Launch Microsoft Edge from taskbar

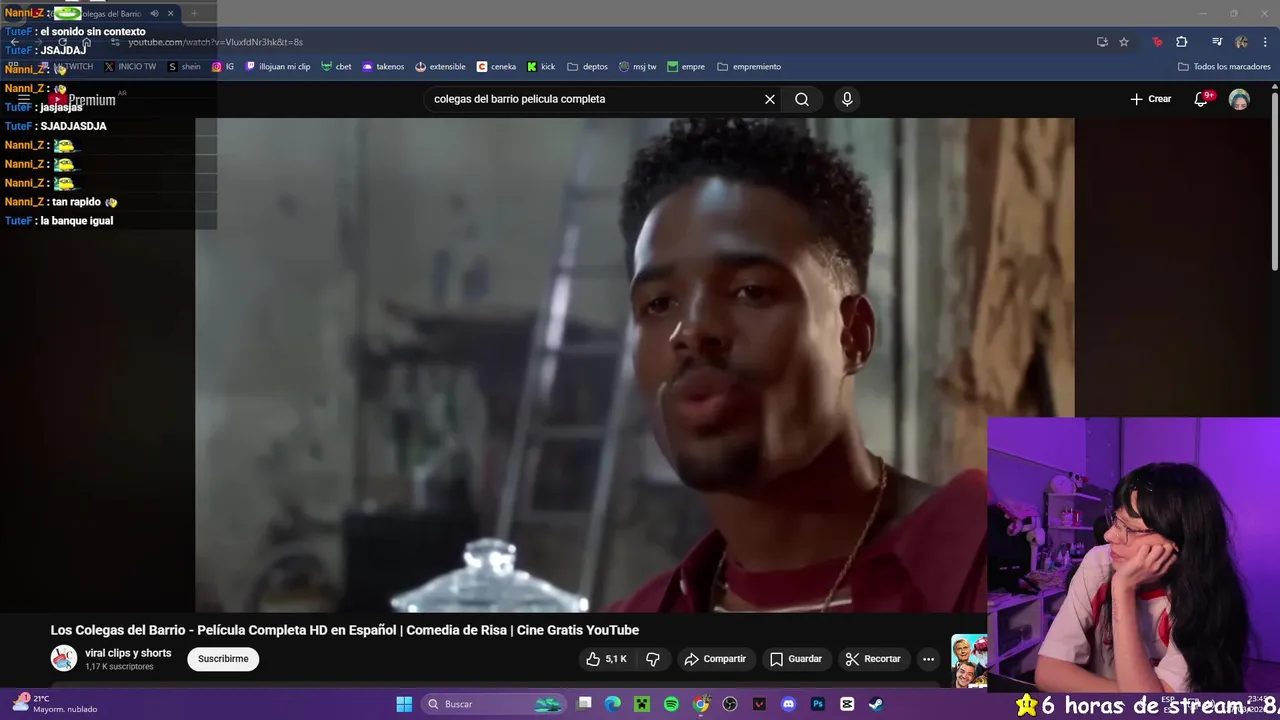coord(613,704)
